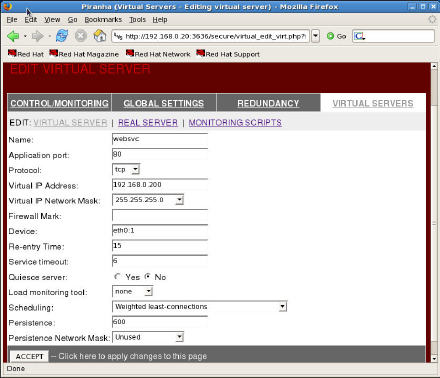Viewport: 440px width, 378px height.
Task: Reload page with the refresh icon
Action: pyautogui.click(x=62, y=36)
